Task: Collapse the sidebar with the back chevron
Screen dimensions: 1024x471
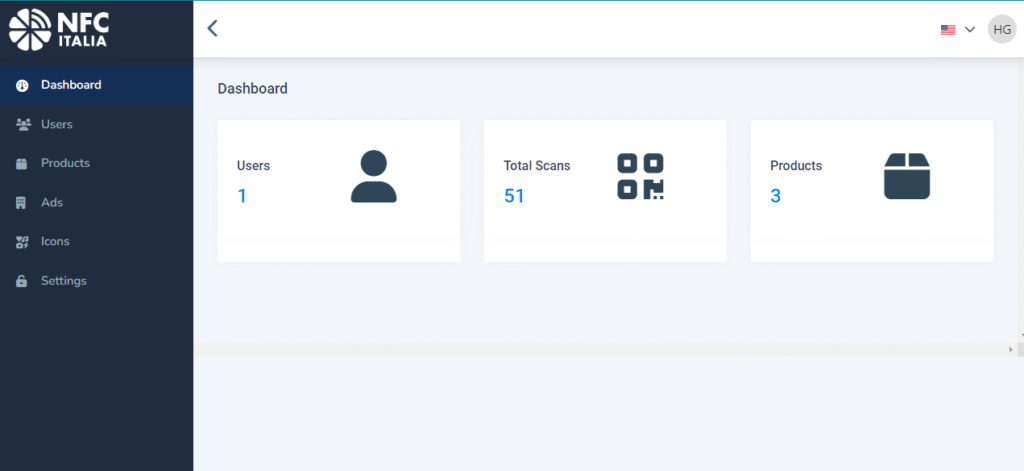Action: tap(212, 28)
